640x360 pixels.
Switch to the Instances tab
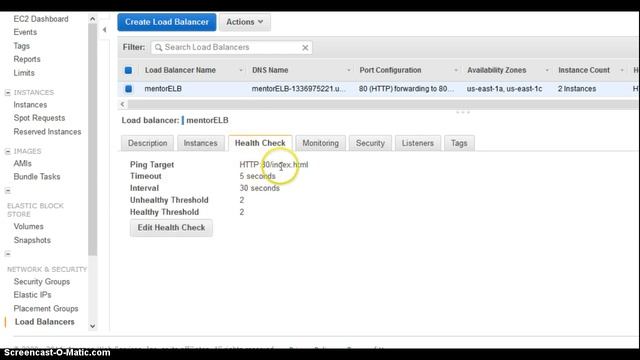pos(200,143)
